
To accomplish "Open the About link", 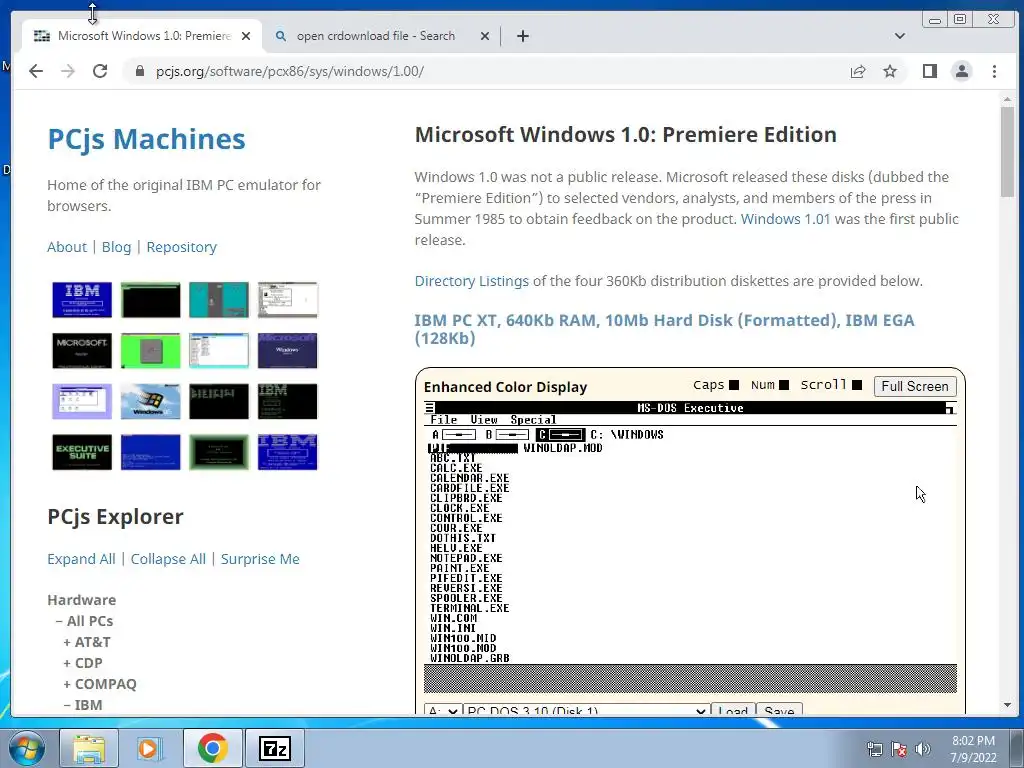I will [67, 247].
